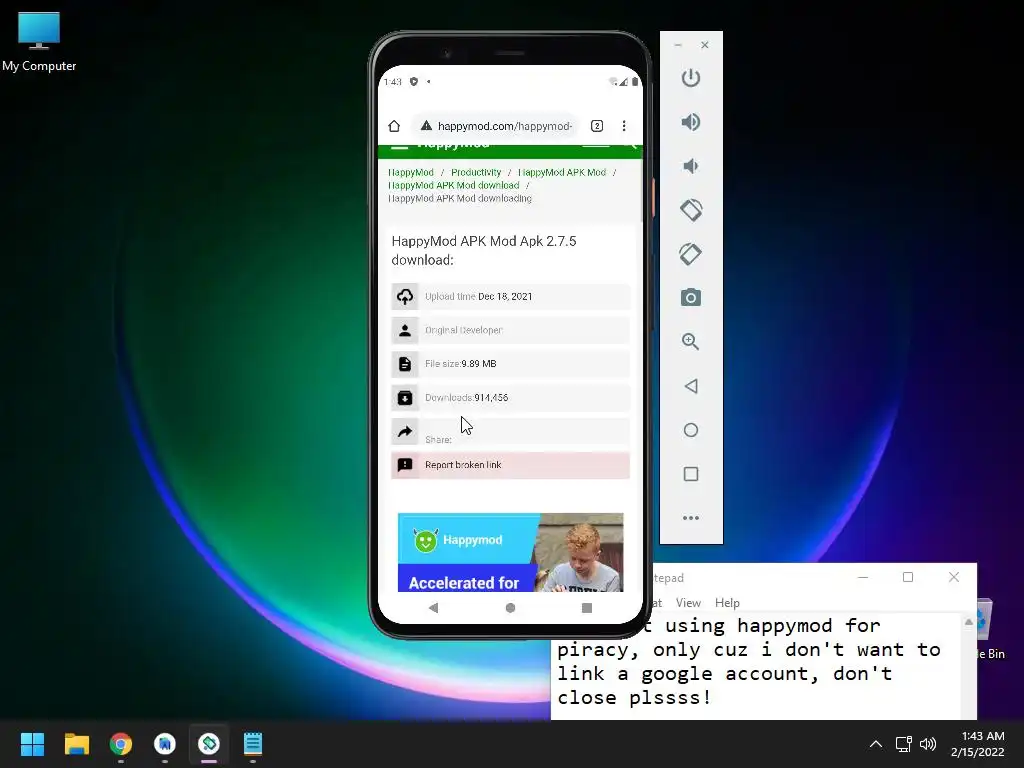Image resolution: width=1024 pixels, height=768 pixels.
Task: Lower volume with emulator volume down icon
Action: click(x=690, y=166)
